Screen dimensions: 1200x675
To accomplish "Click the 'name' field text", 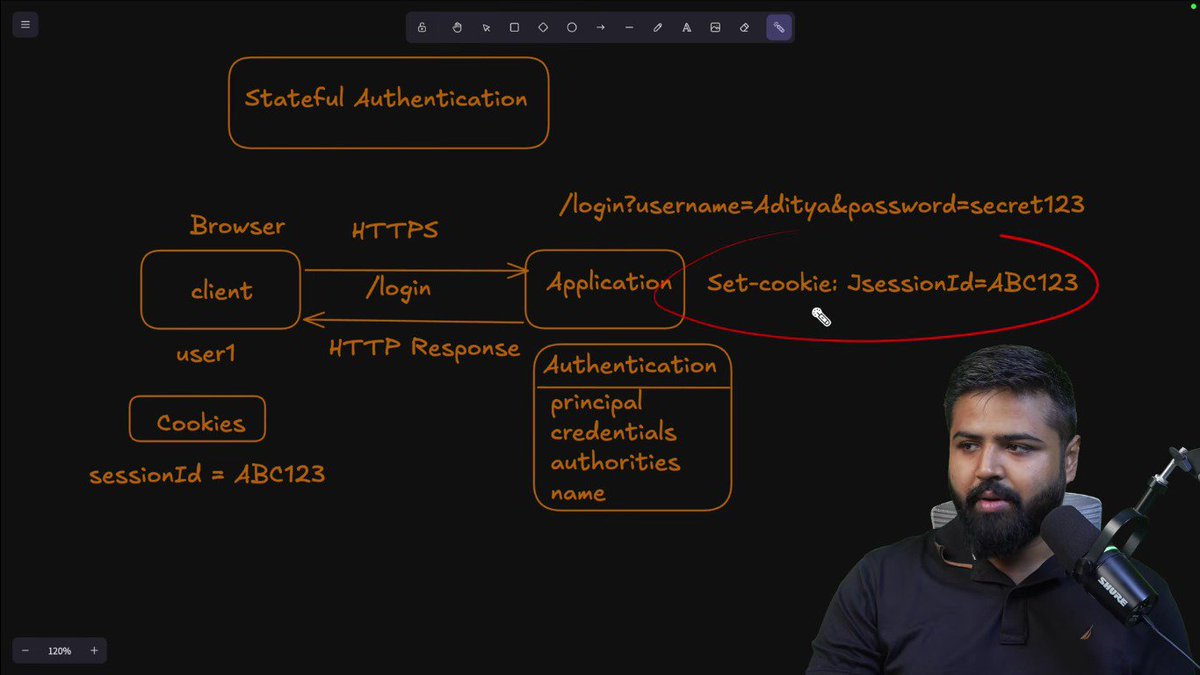I will (578, 493).
